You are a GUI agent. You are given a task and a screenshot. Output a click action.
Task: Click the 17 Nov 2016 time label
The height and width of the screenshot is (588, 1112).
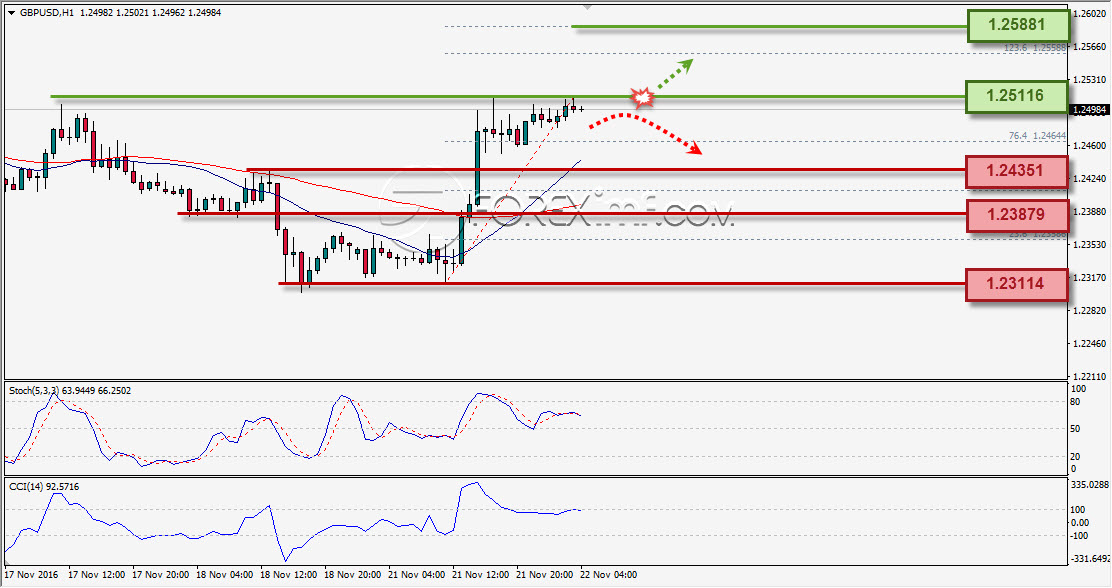[31, 575]
